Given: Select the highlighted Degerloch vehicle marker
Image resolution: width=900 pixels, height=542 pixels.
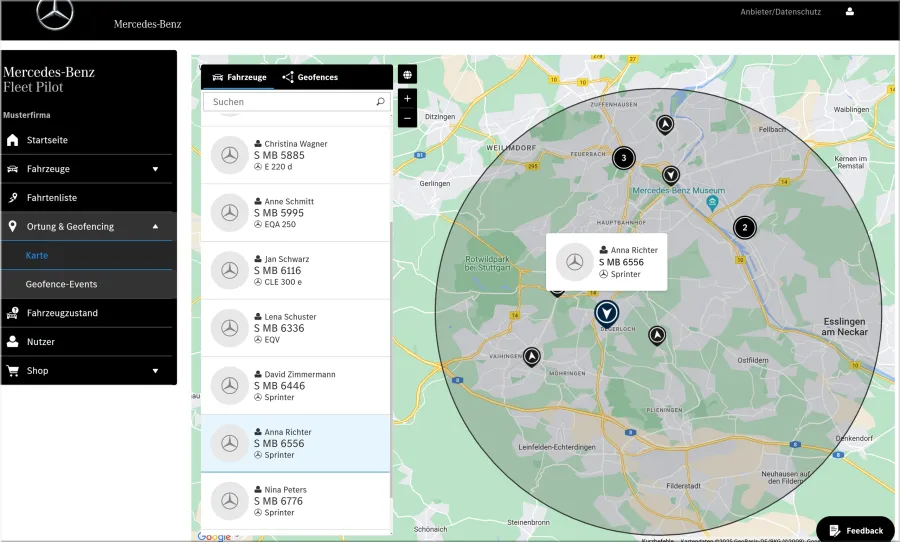Looking at the screenshot, I should (x=606, y=313).
